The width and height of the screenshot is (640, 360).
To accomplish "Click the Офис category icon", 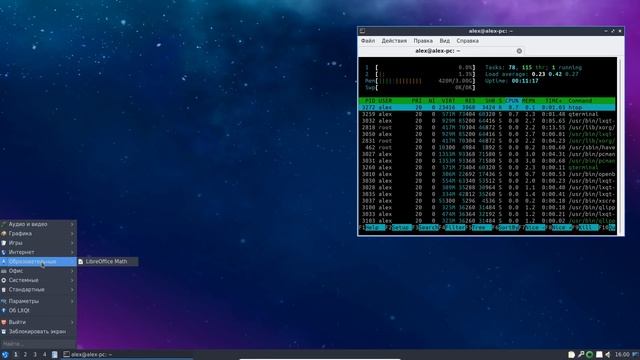I will point(4,271).
